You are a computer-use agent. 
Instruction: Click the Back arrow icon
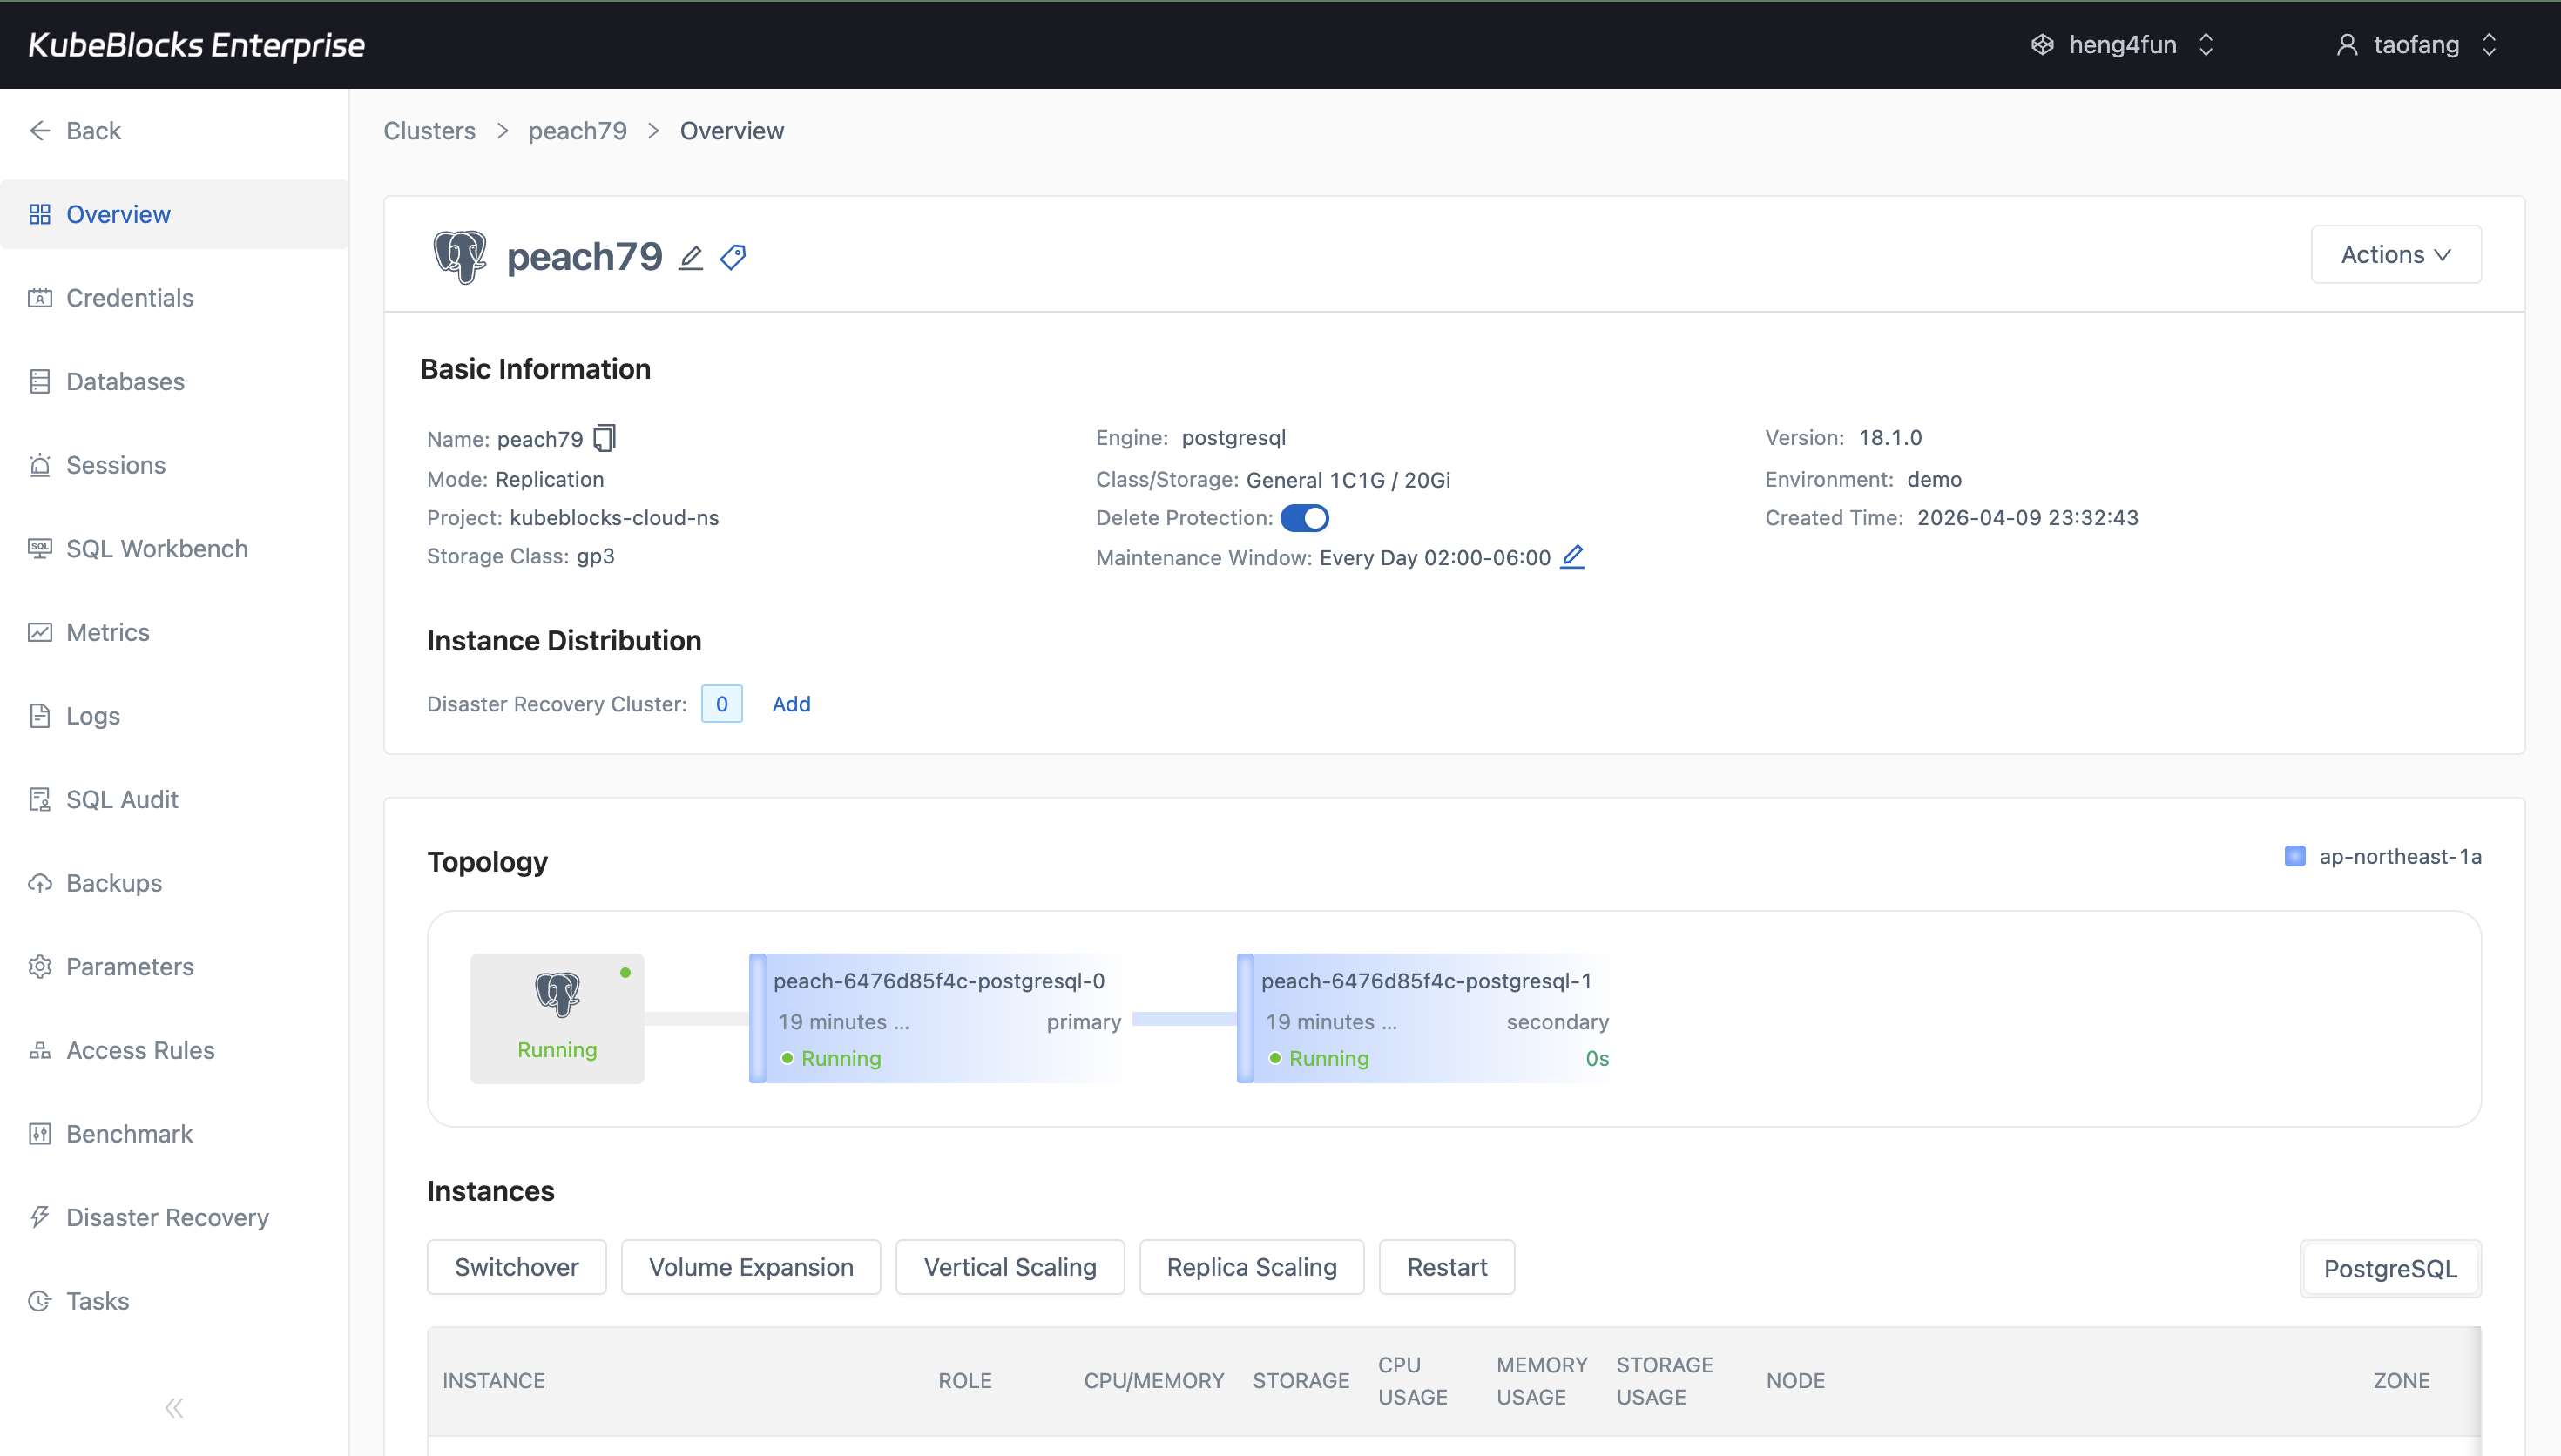coord(40,130)
